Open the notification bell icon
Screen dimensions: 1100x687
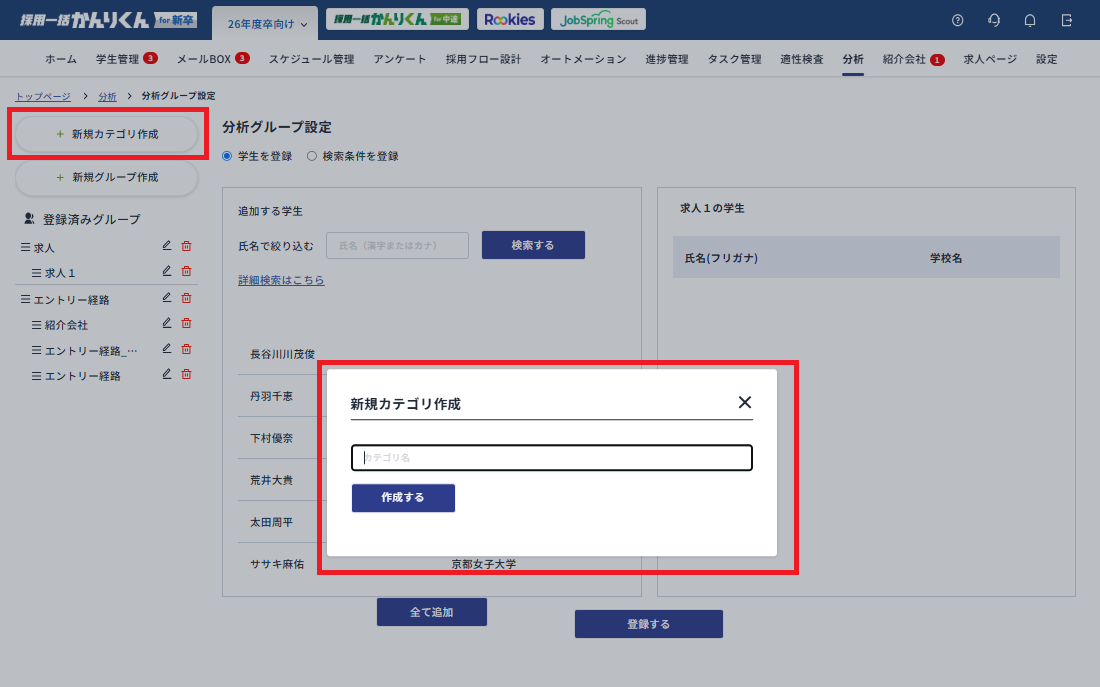[1029, 19]
